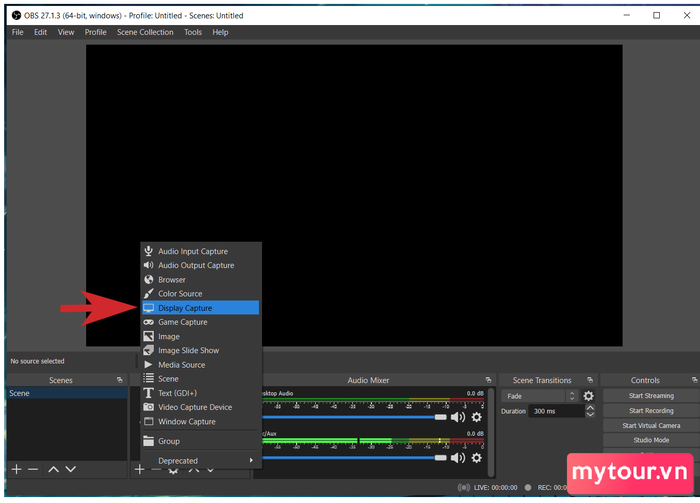Open the Fade transition dropdown
700x503 pixels.
click(539, 396)
